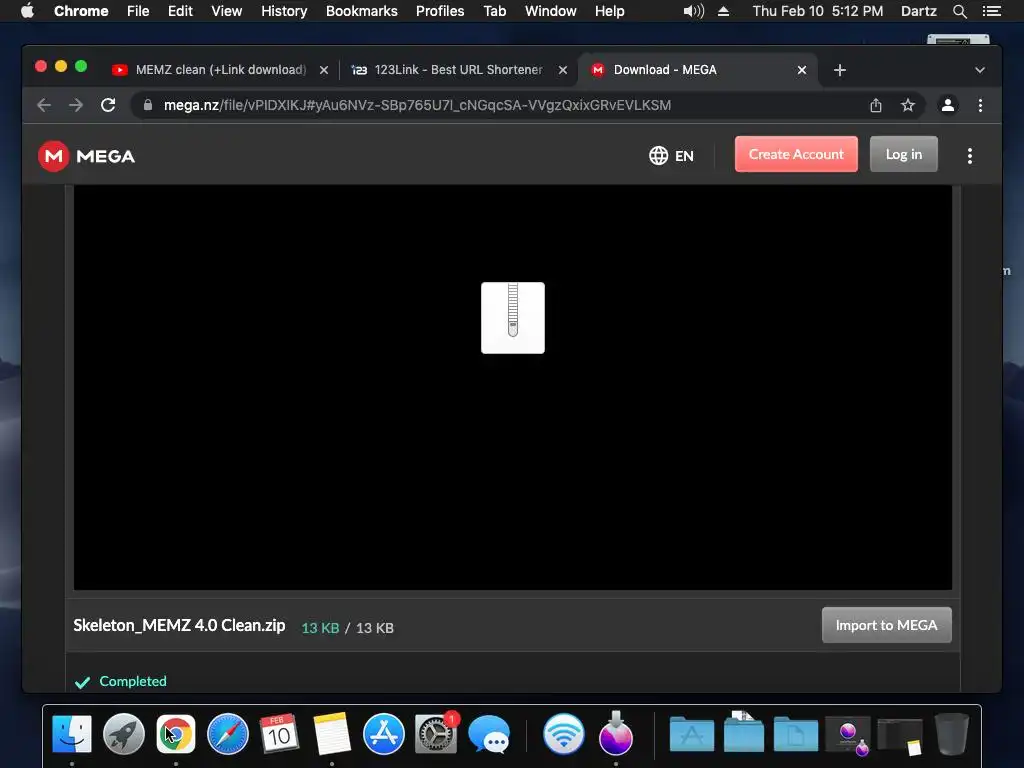Viewport: 1024px width, 768px height.
Task: Click the Dartz user name in menu bar
Action: [x=919, y=11]
